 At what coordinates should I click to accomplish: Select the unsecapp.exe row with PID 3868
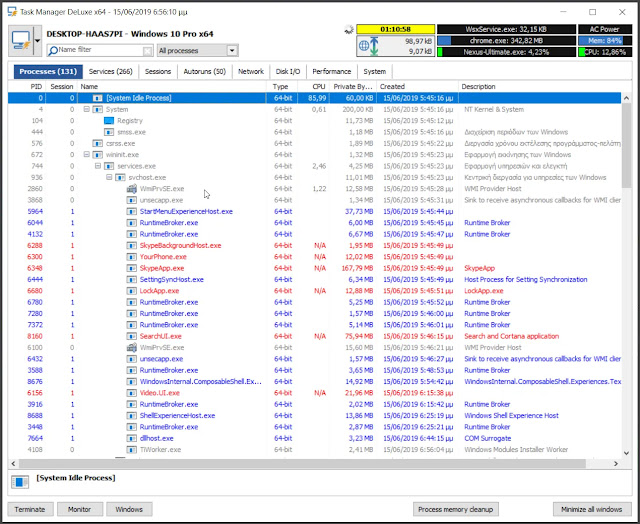315,200
